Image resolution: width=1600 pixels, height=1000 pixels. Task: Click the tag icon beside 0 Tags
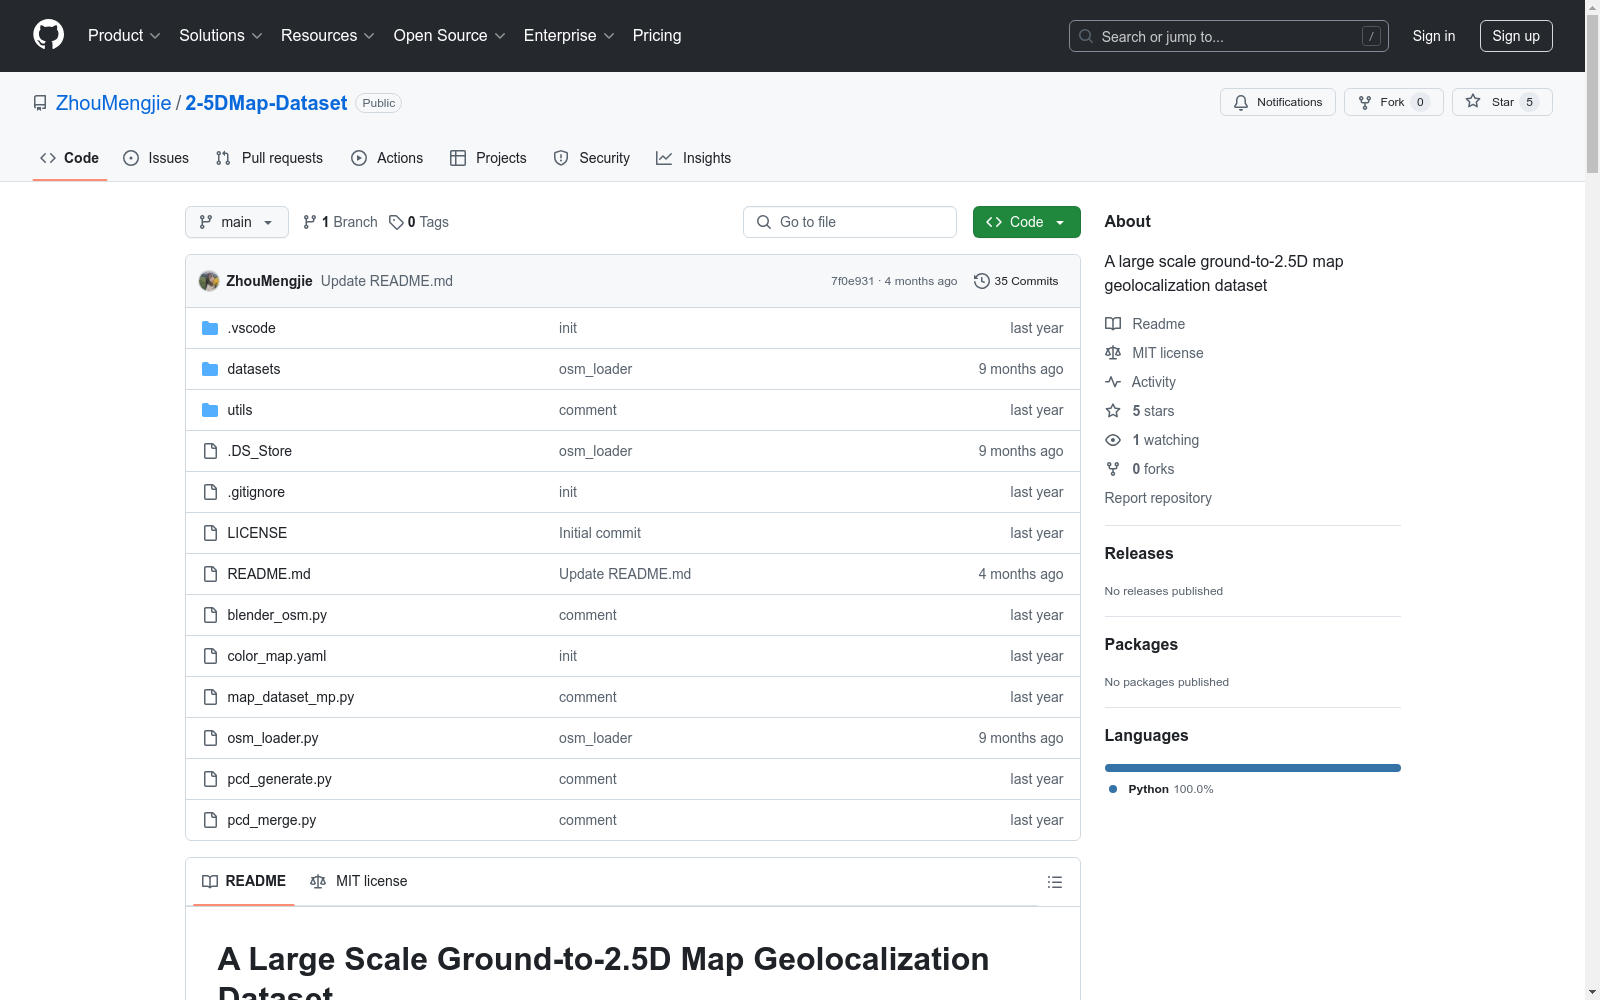click(x=396, y=222)
